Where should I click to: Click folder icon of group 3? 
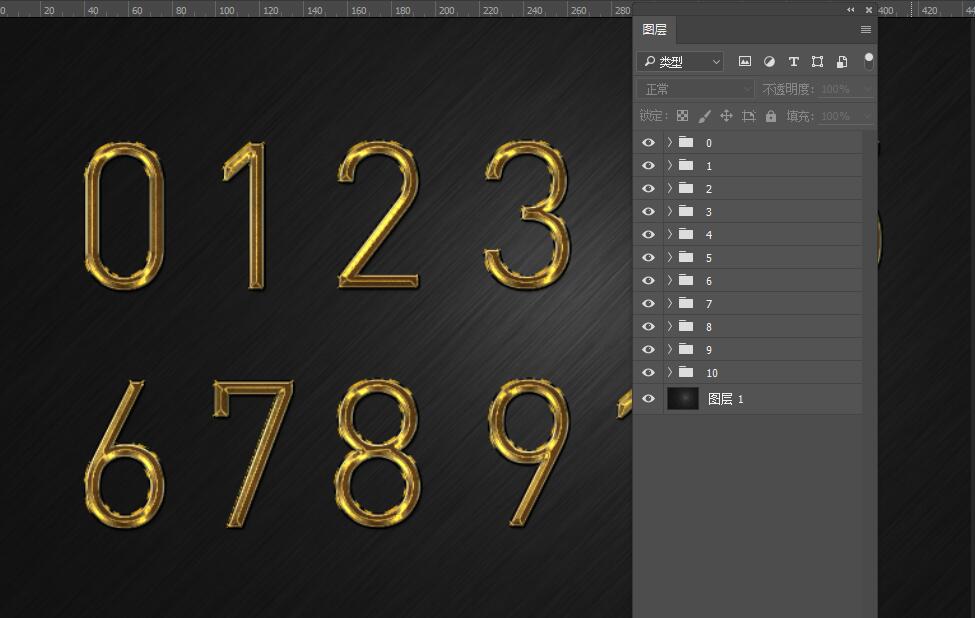coord(686,211)
